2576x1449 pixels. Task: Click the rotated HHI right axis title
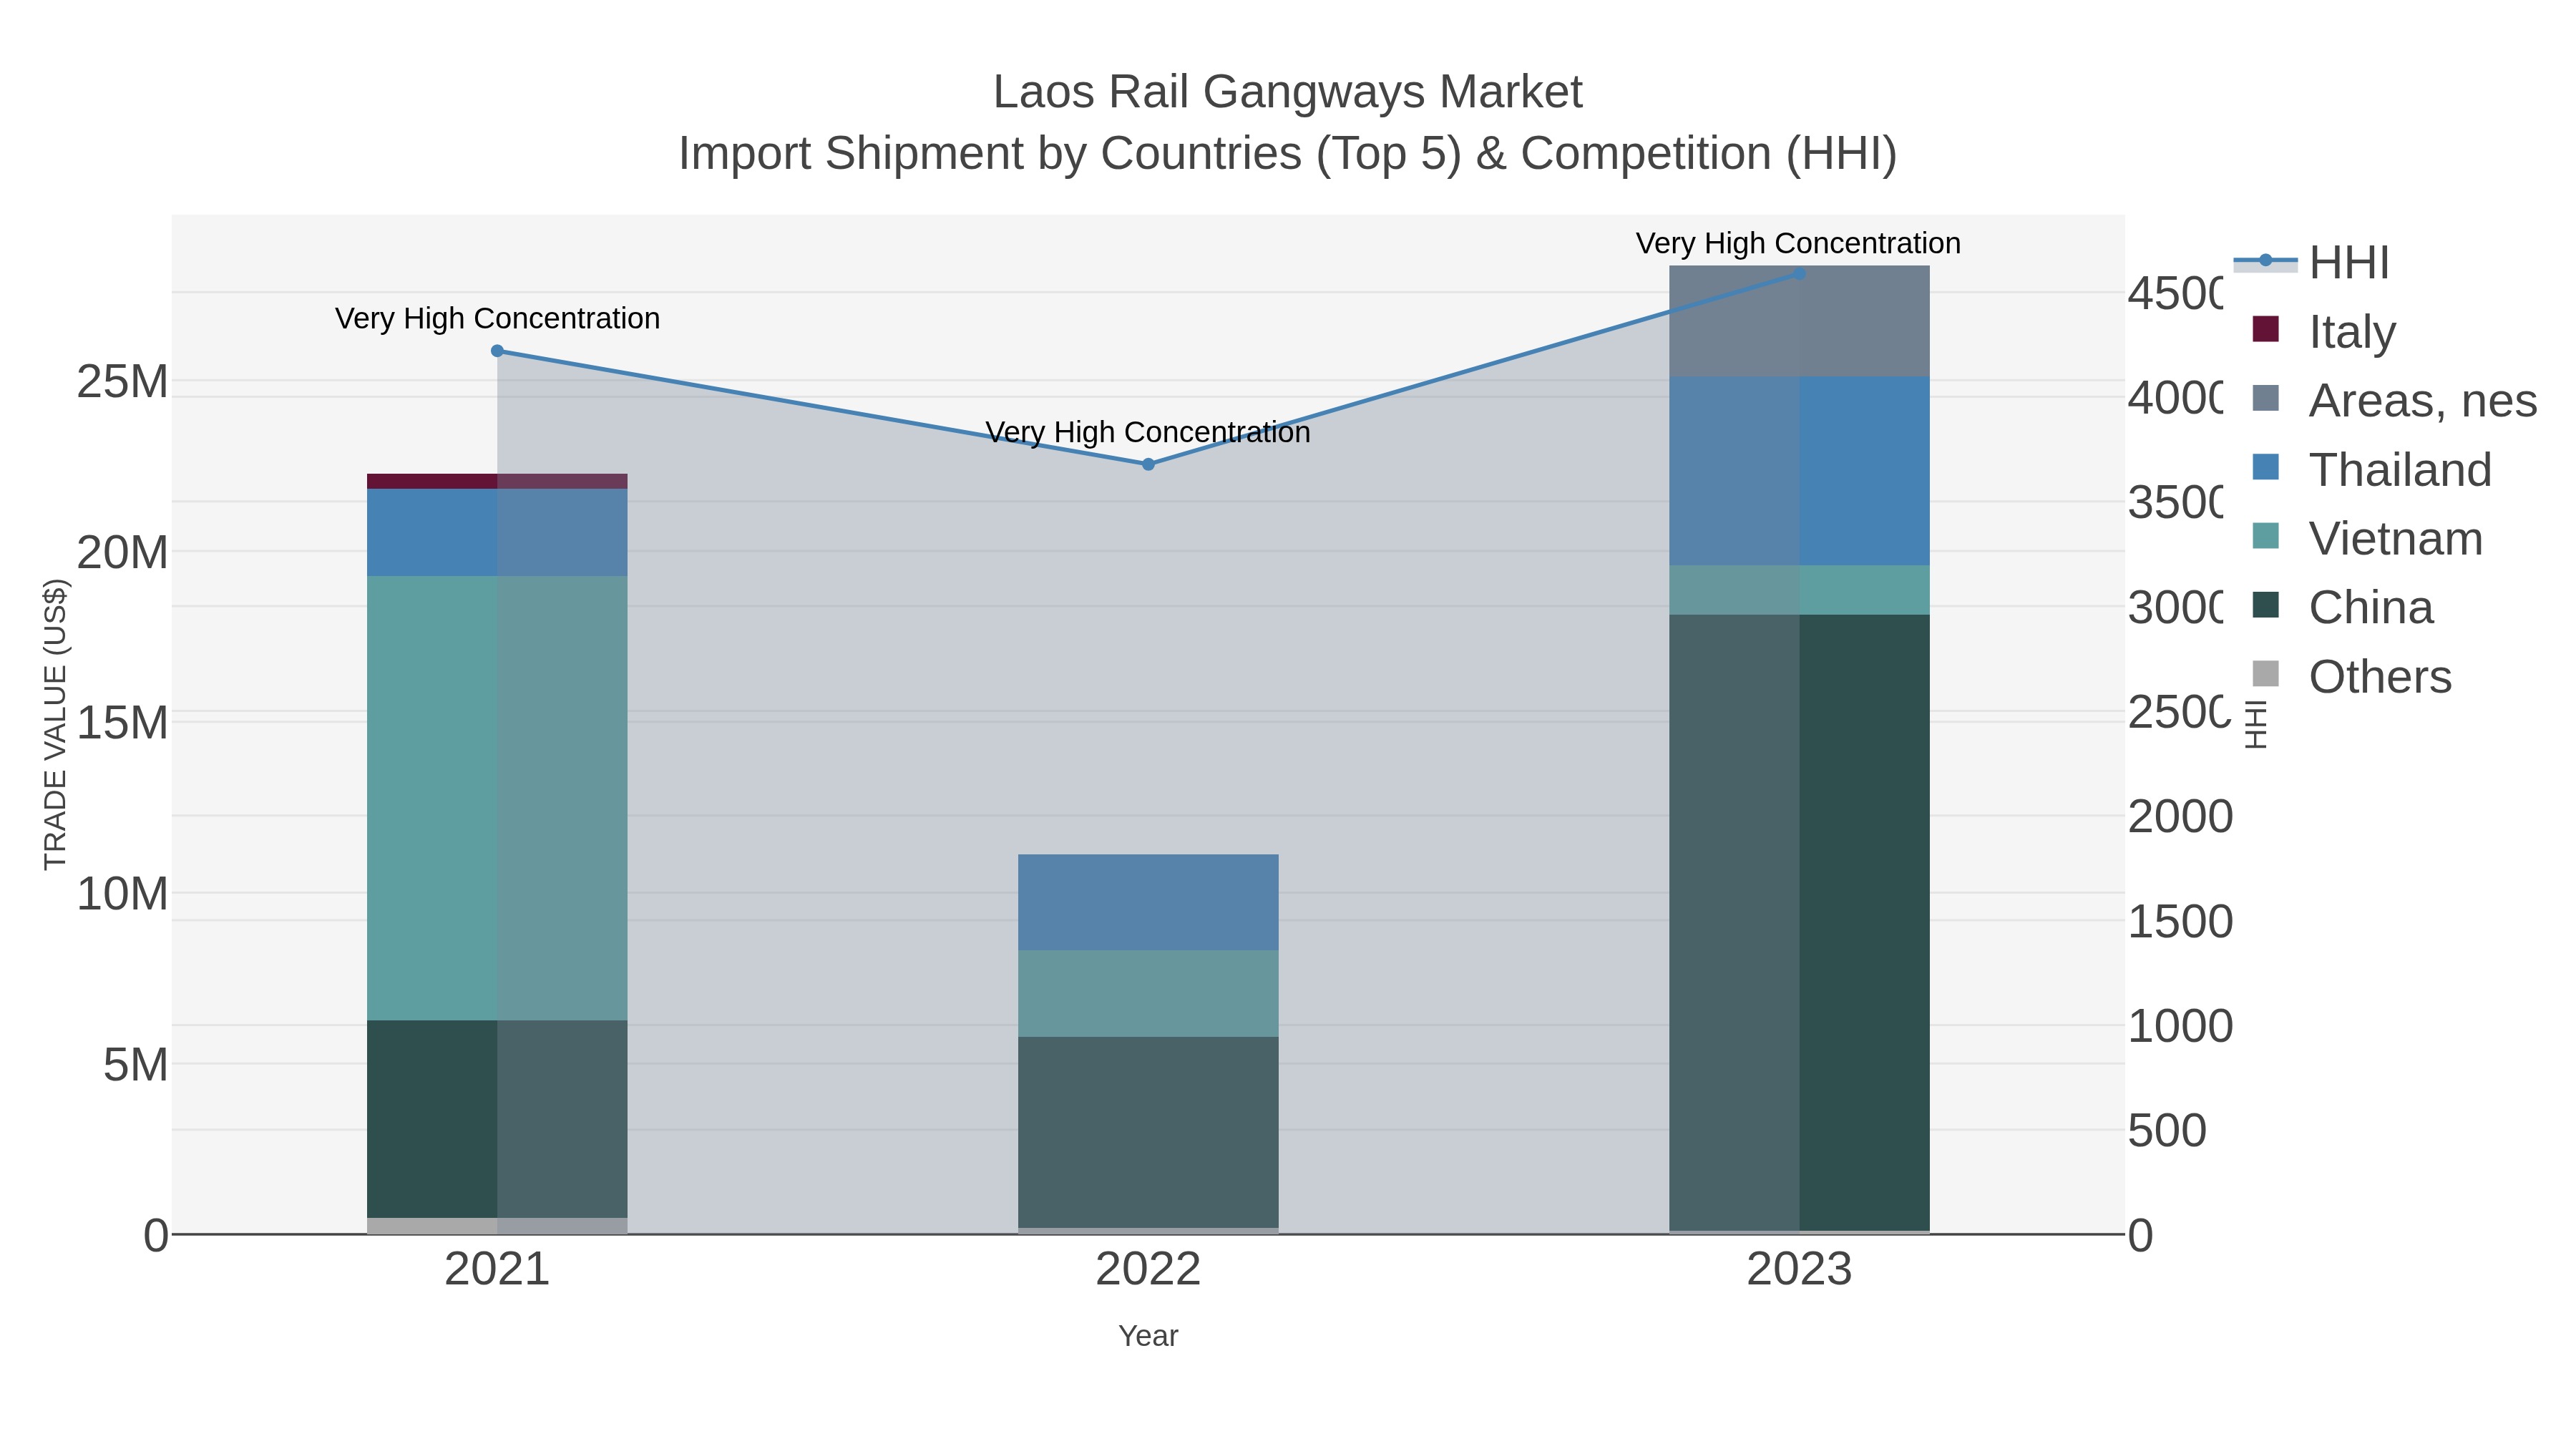click(x=2255, y=724)
